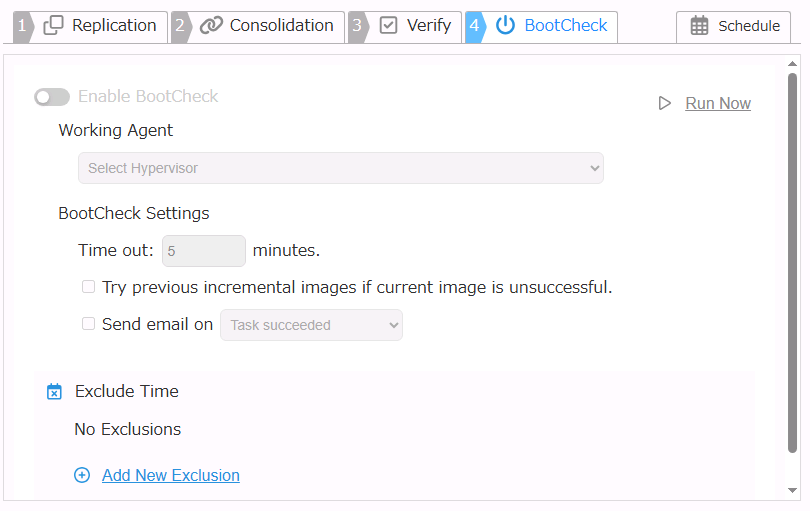Click the vertical scrollbar thumb
The image size is (810, 511).
pos(793,260)
